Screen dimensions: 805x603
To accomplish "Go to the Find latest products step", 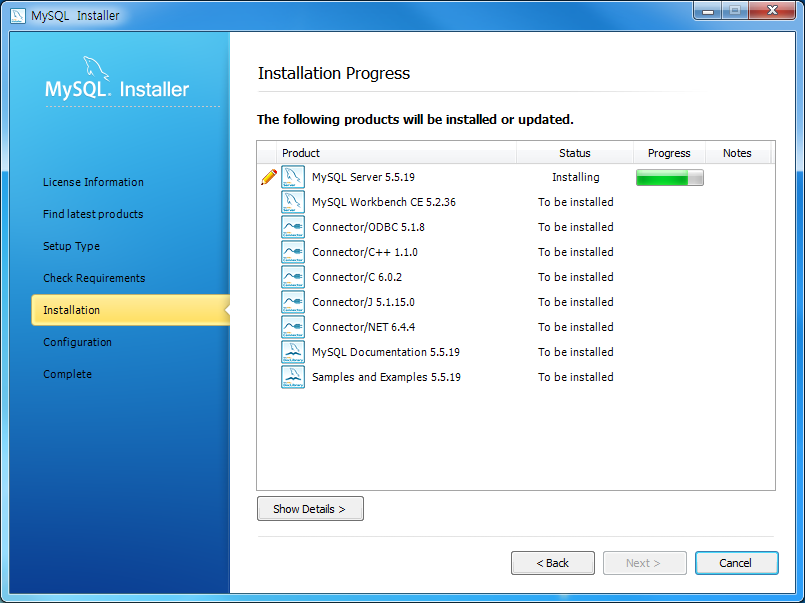I will click(x=93, y=214).
